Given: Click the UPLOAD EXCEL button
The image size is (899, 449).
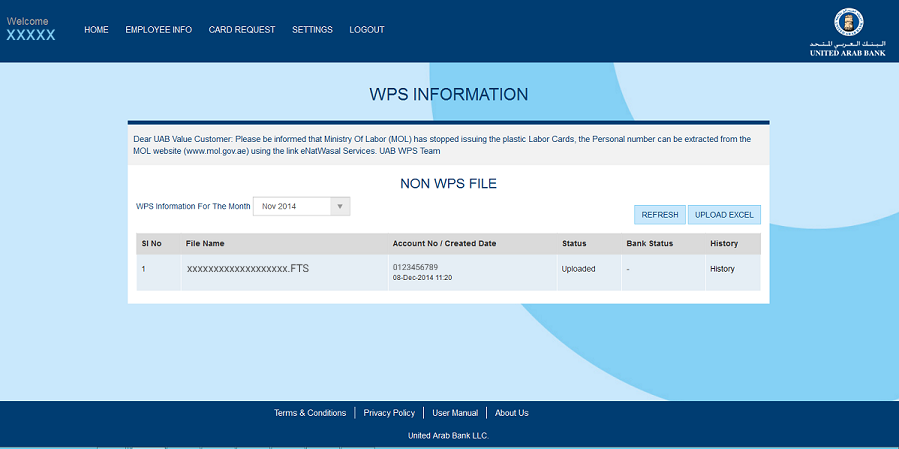Looking at the screenshot, I should (724, 215).
